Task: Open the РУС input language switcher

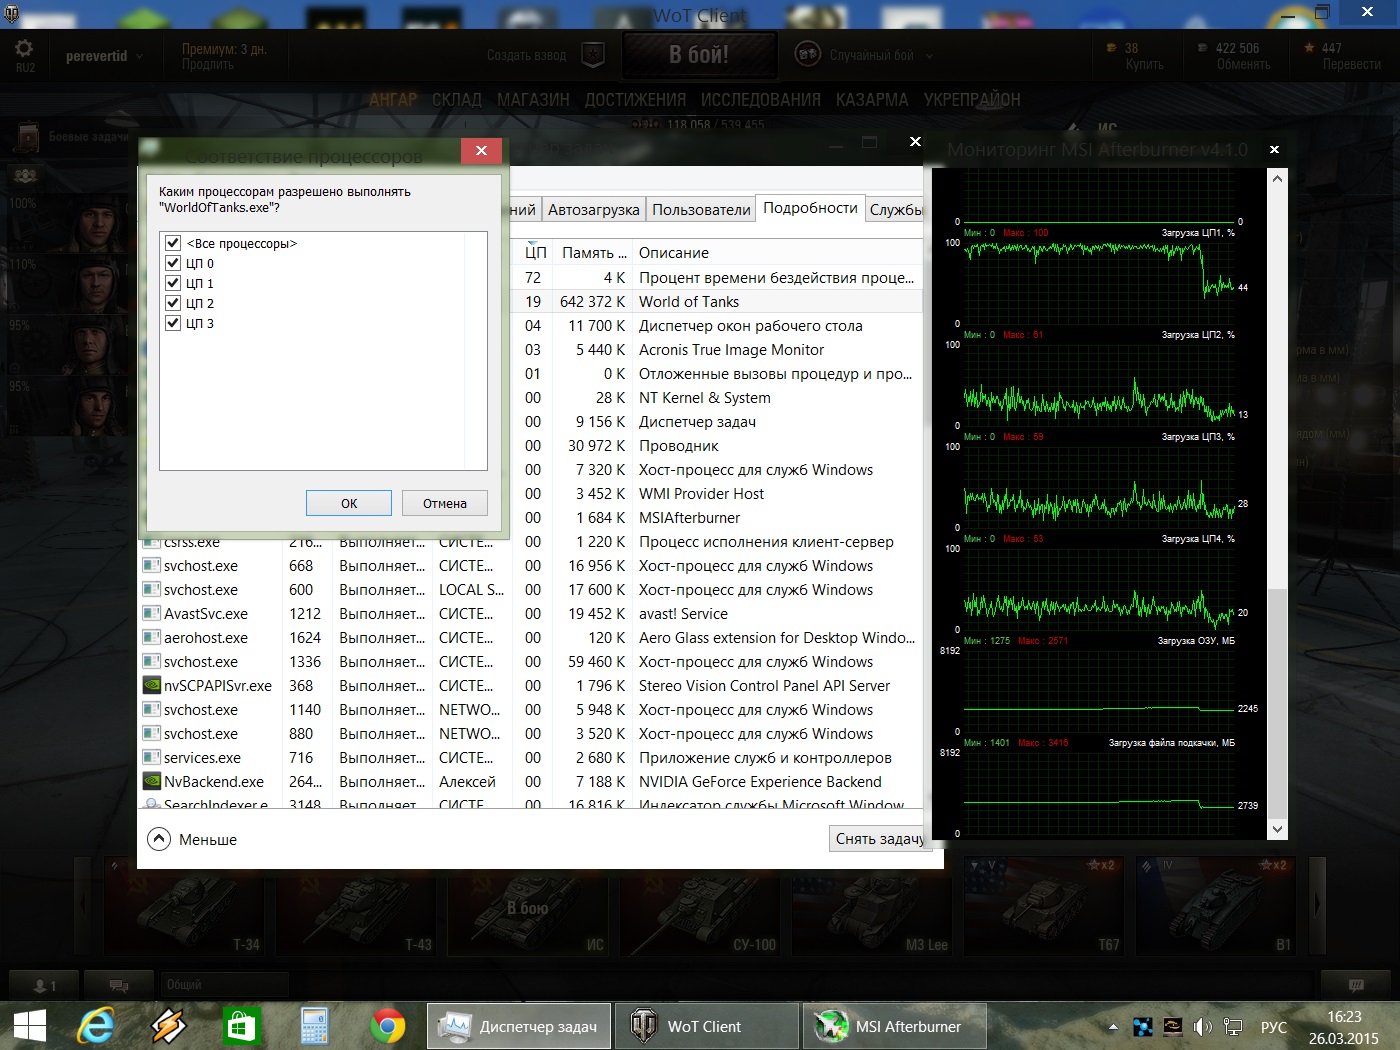Action: click(x=1274, y=1027)
